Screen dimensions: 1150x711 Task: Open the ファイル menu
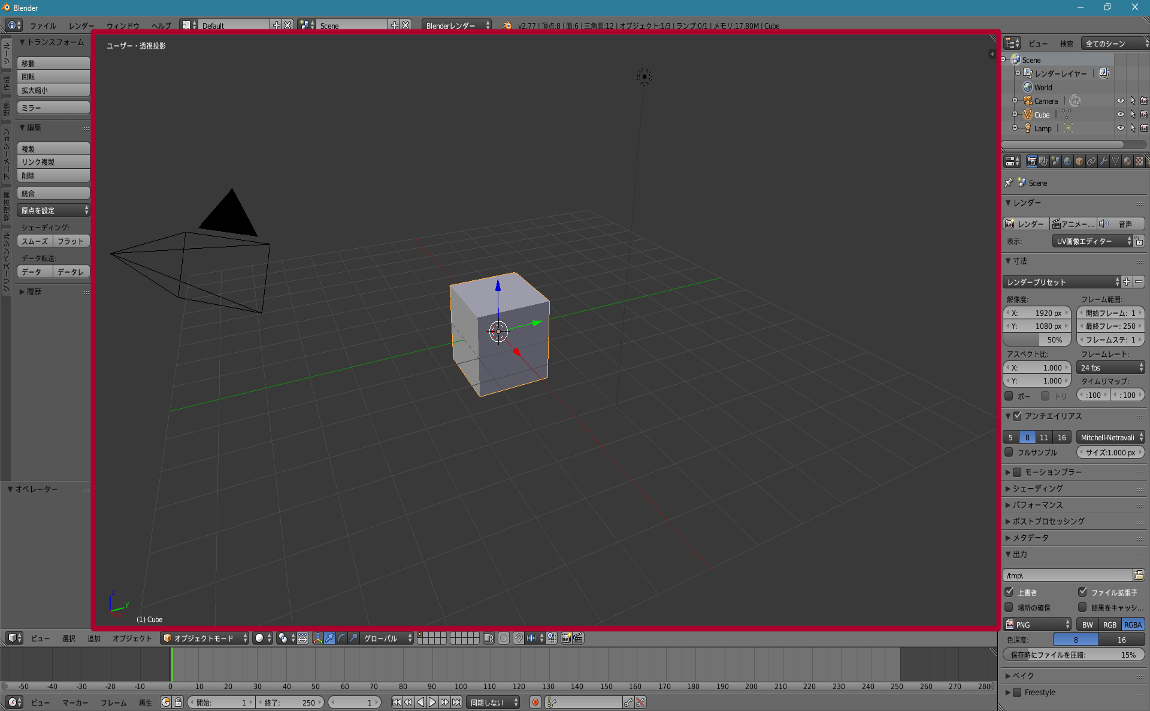[43, 24]
